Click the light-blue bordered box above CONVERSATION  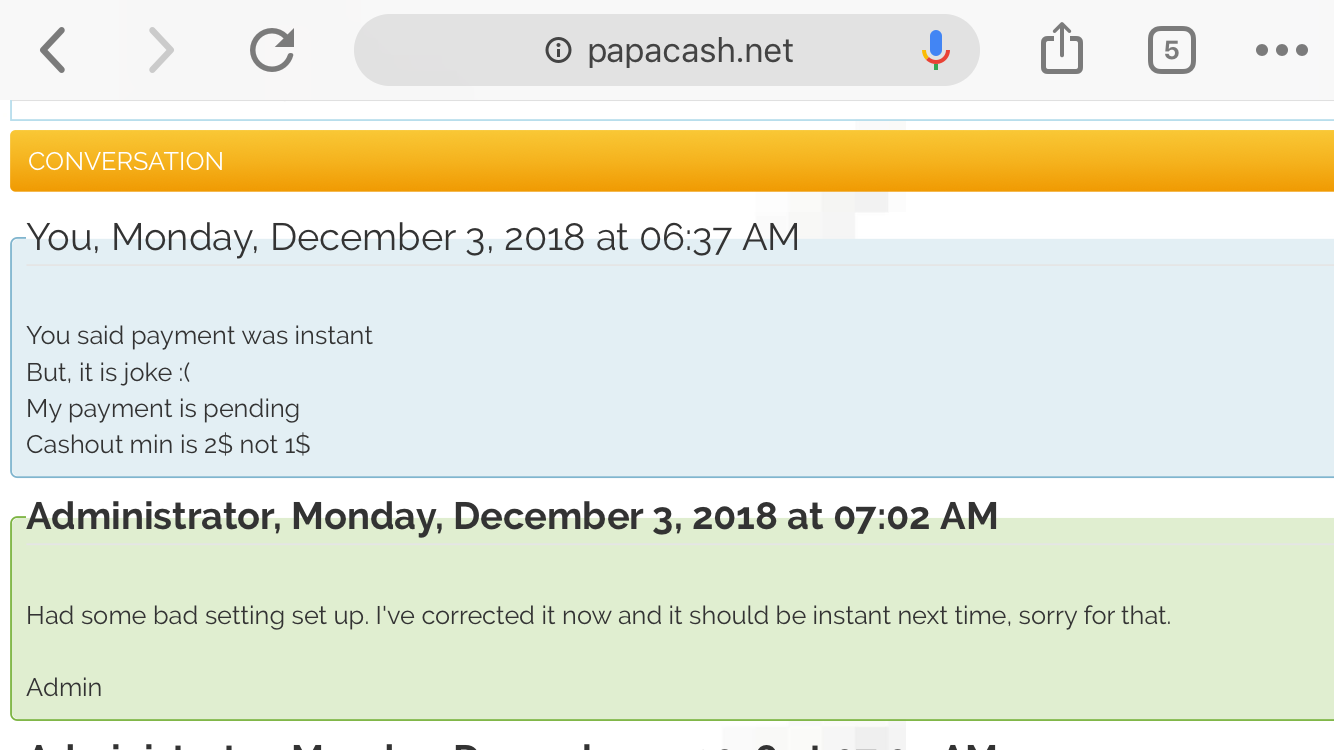click(670, 110)
